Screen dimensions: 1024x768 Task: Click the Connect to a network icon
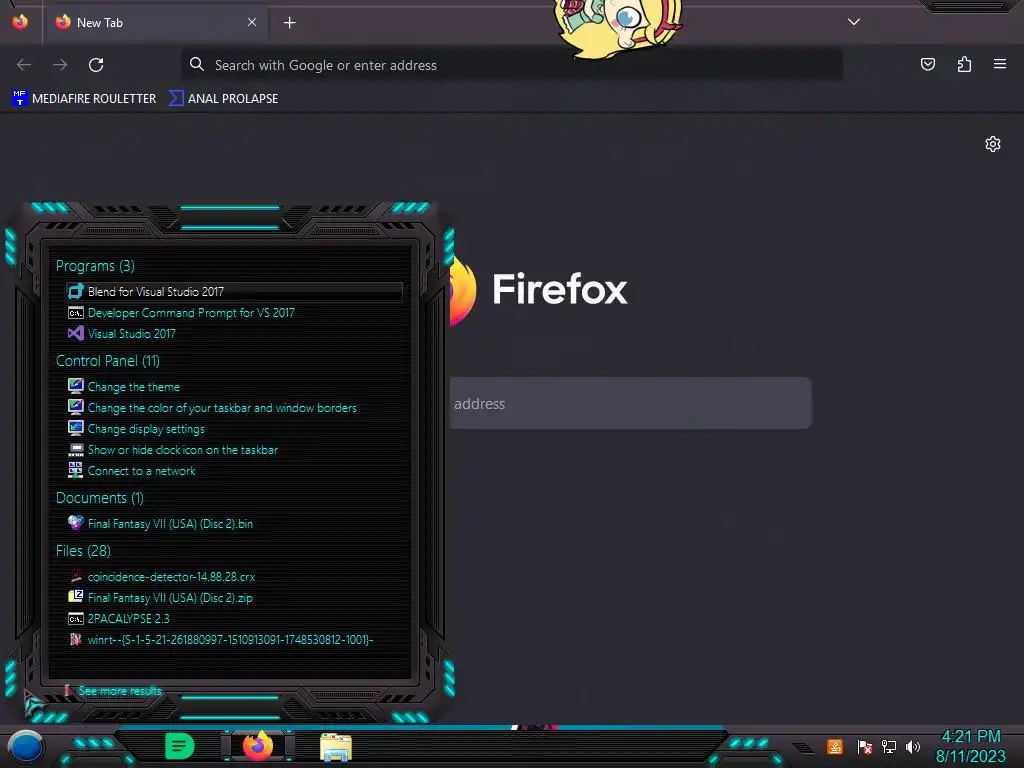(x=76, y=470)
